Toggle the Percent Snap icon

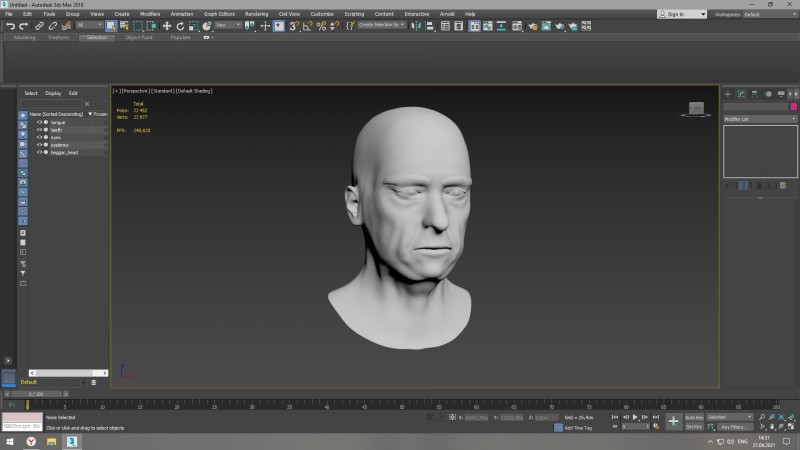(x=321, y=26)
